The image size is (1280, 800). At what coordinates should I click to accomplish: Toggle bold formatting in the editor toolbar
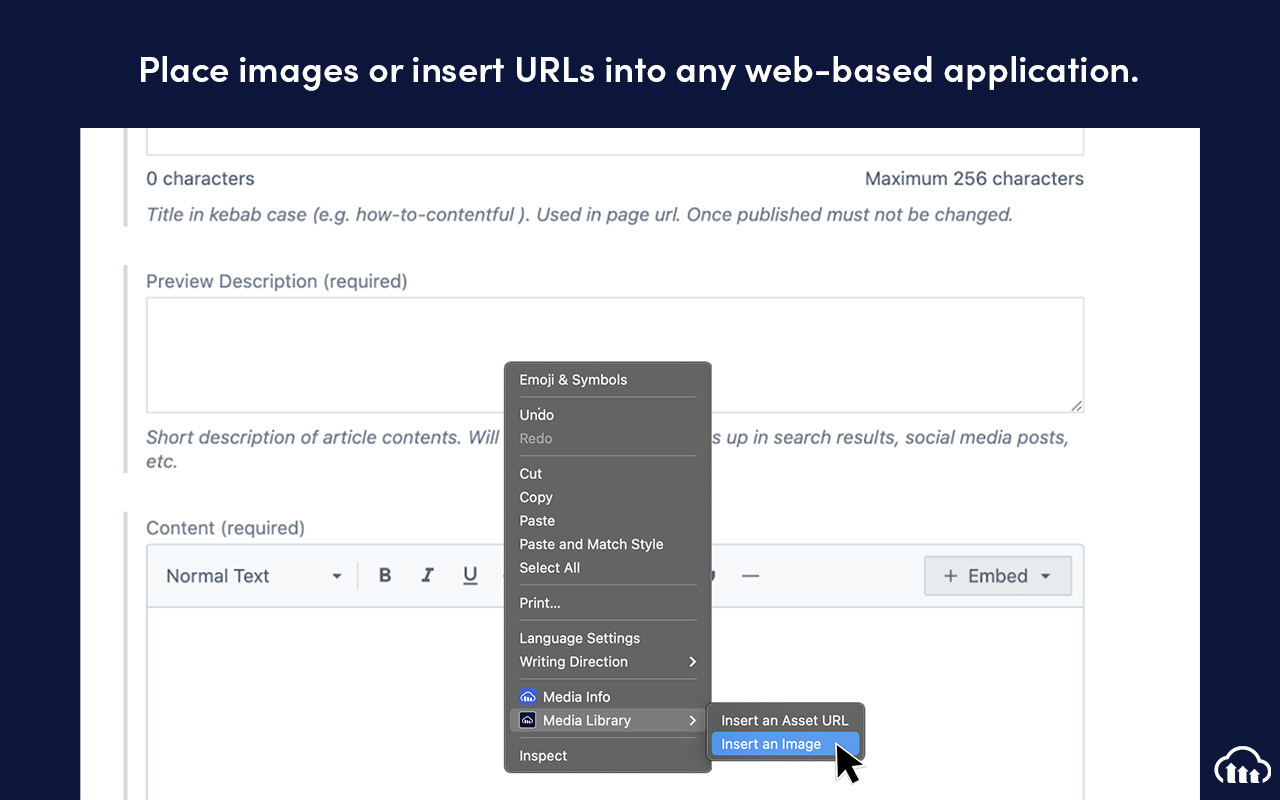tap(384, 575)
